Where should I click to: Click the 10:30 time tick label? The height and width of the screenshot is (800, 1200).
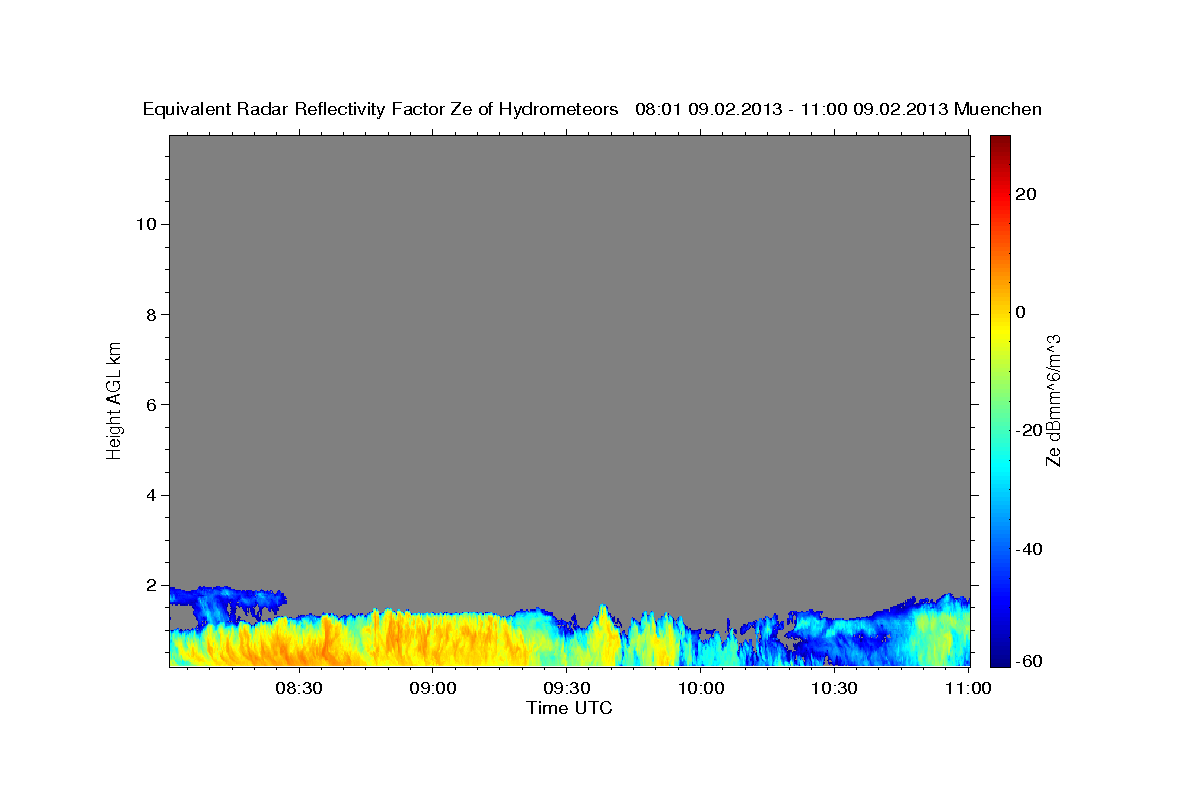[834, 689]
